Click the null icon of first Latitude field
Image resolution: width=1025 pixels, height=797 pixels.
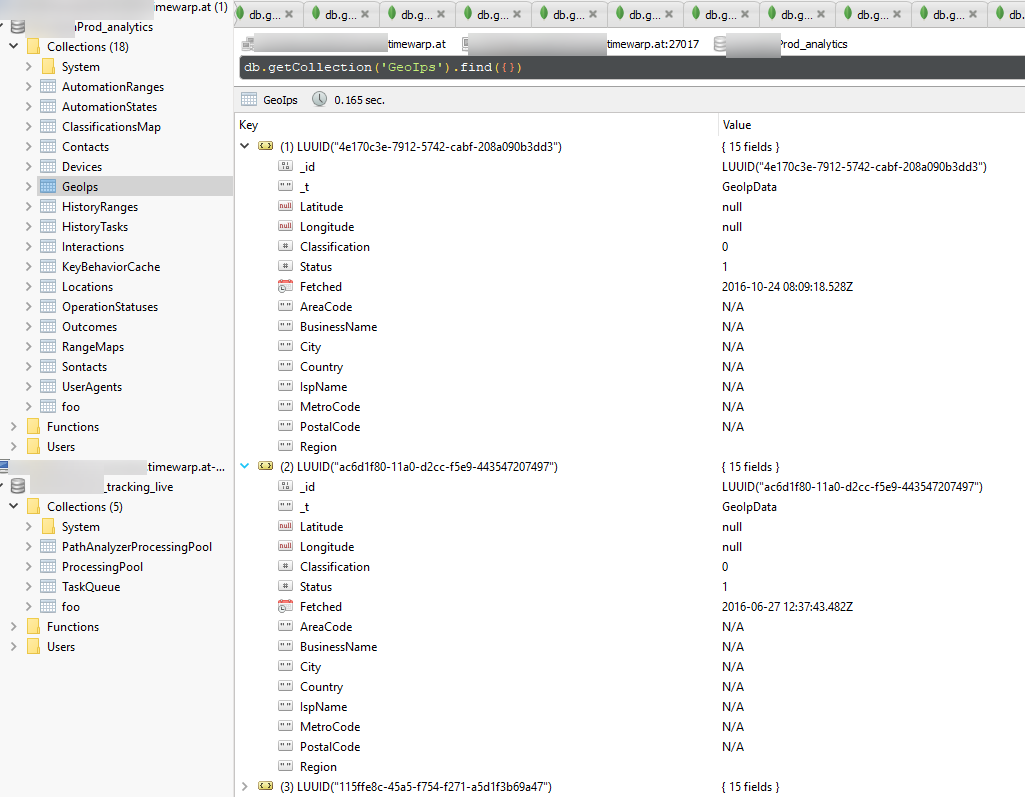(x=285, y=207)
